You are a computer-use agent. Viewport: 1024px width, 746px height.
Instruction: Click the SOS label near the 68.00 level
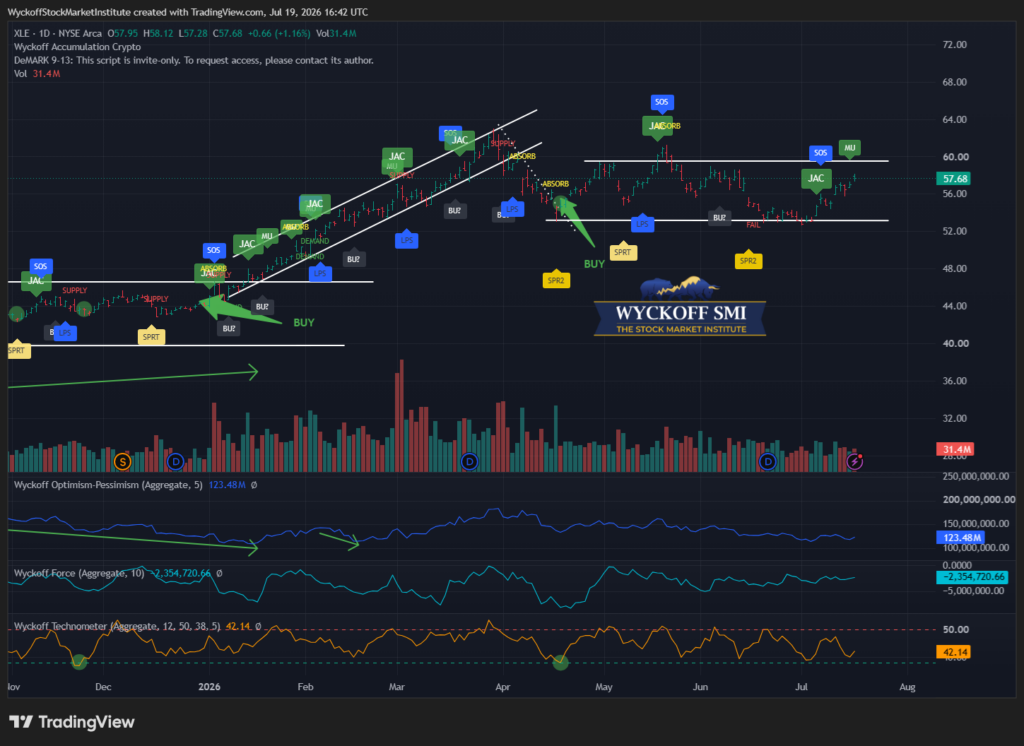pyautogui.click(x=662, y=103)
